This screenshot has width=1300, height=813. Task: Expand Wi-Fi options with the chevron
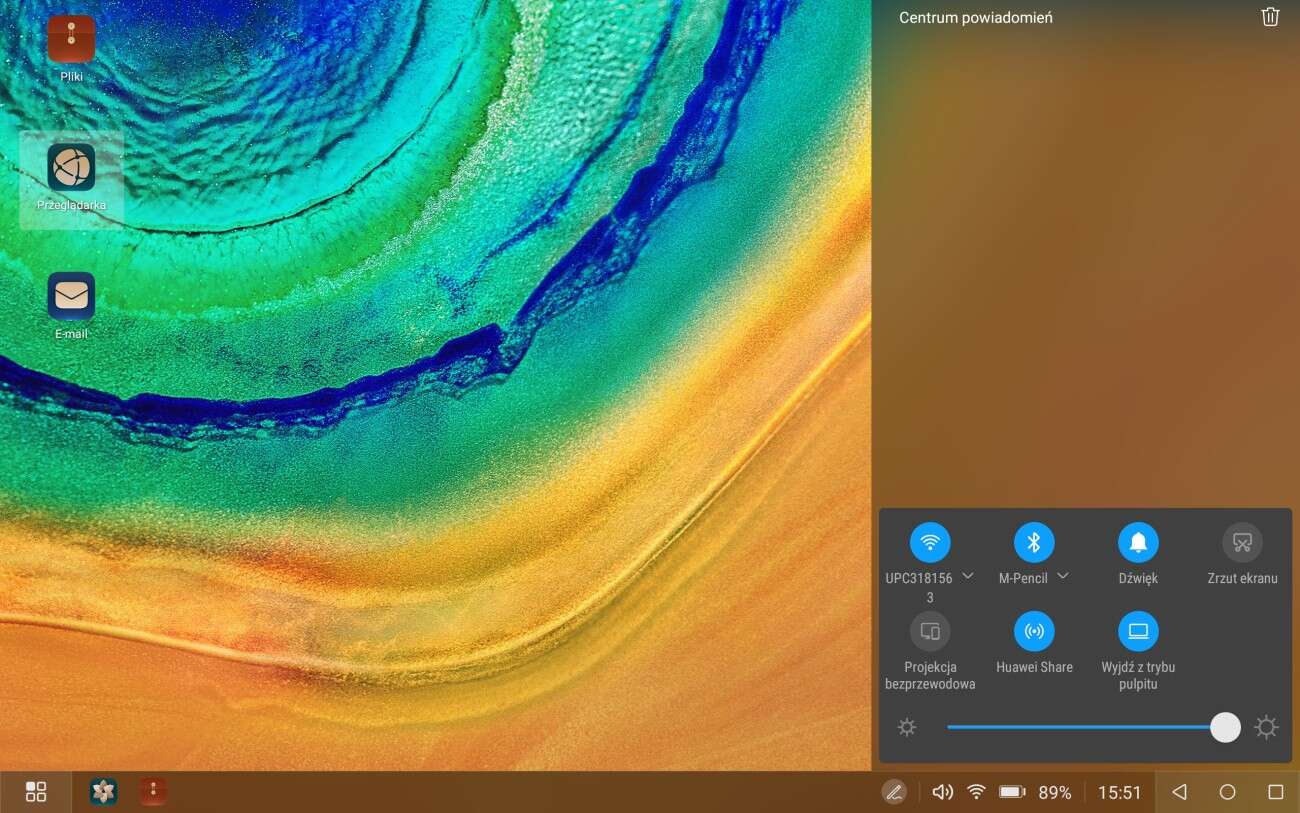pos(967,575)
